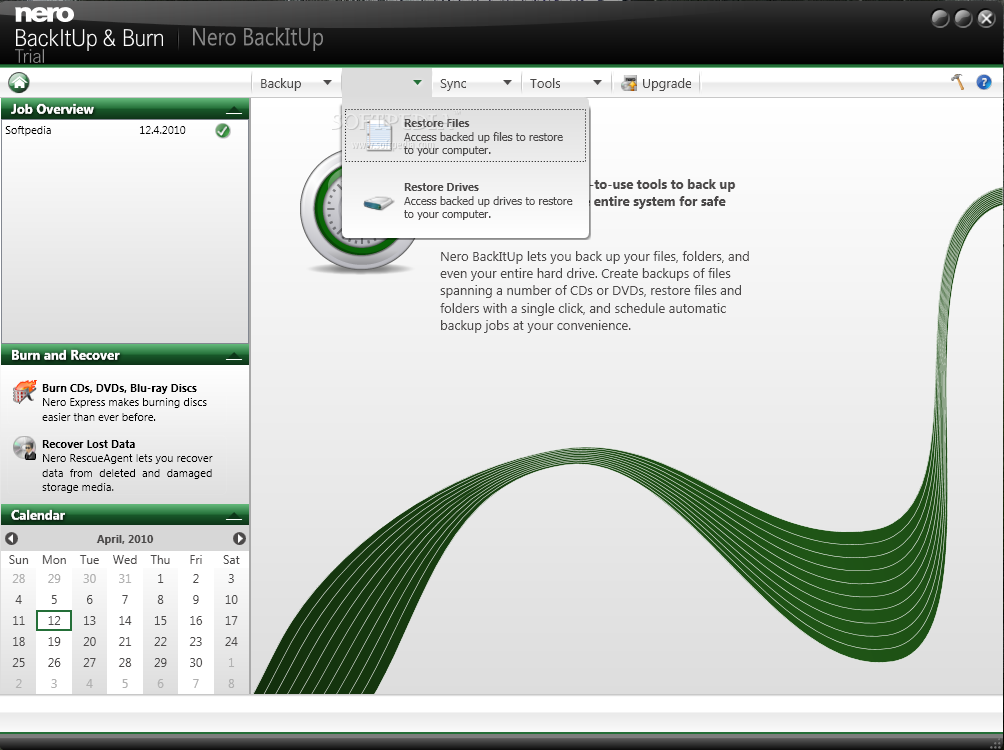The height and width of the screenshot is (750, 1004).
Task: Expand the Sync dropdown arrow
Action: point(507,83)
